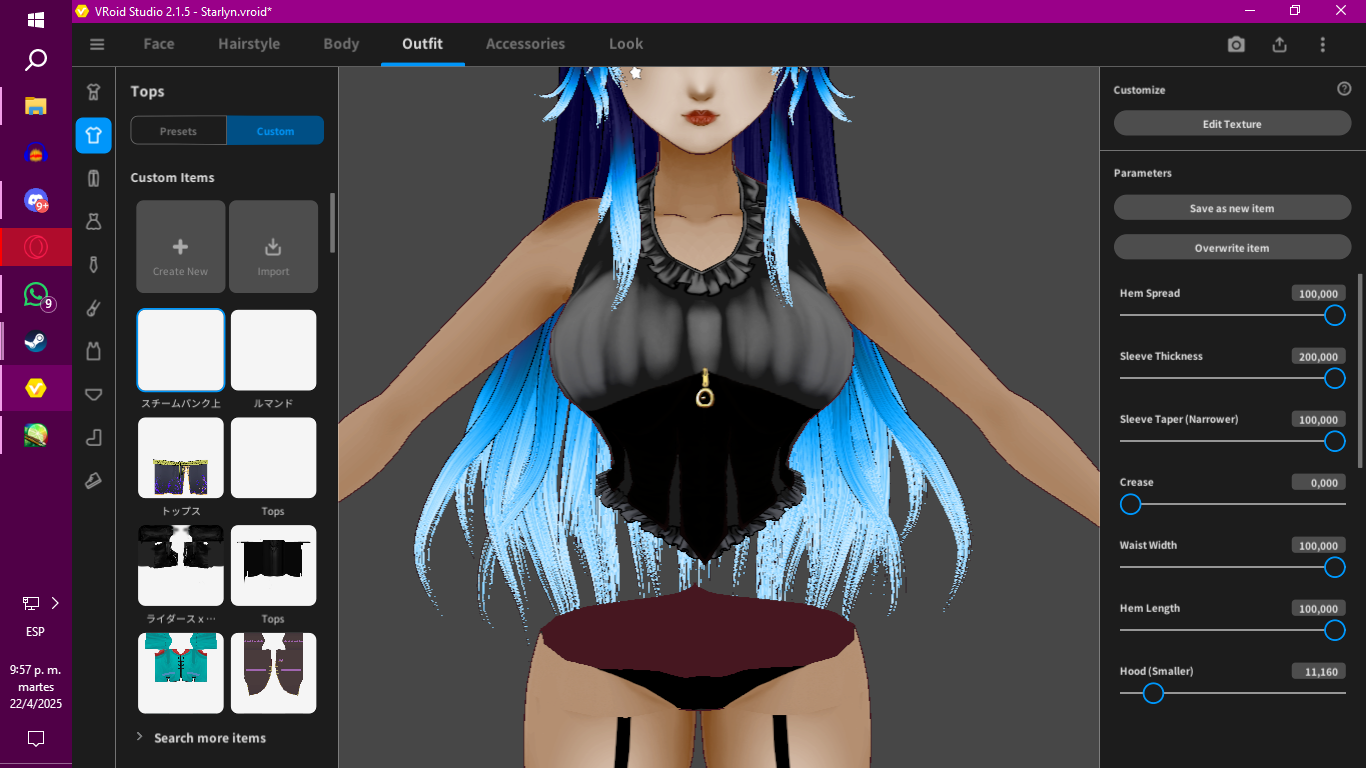The image size is (1366, 768).
Task: Switch to Presets items
Action: tap(178, 131)
